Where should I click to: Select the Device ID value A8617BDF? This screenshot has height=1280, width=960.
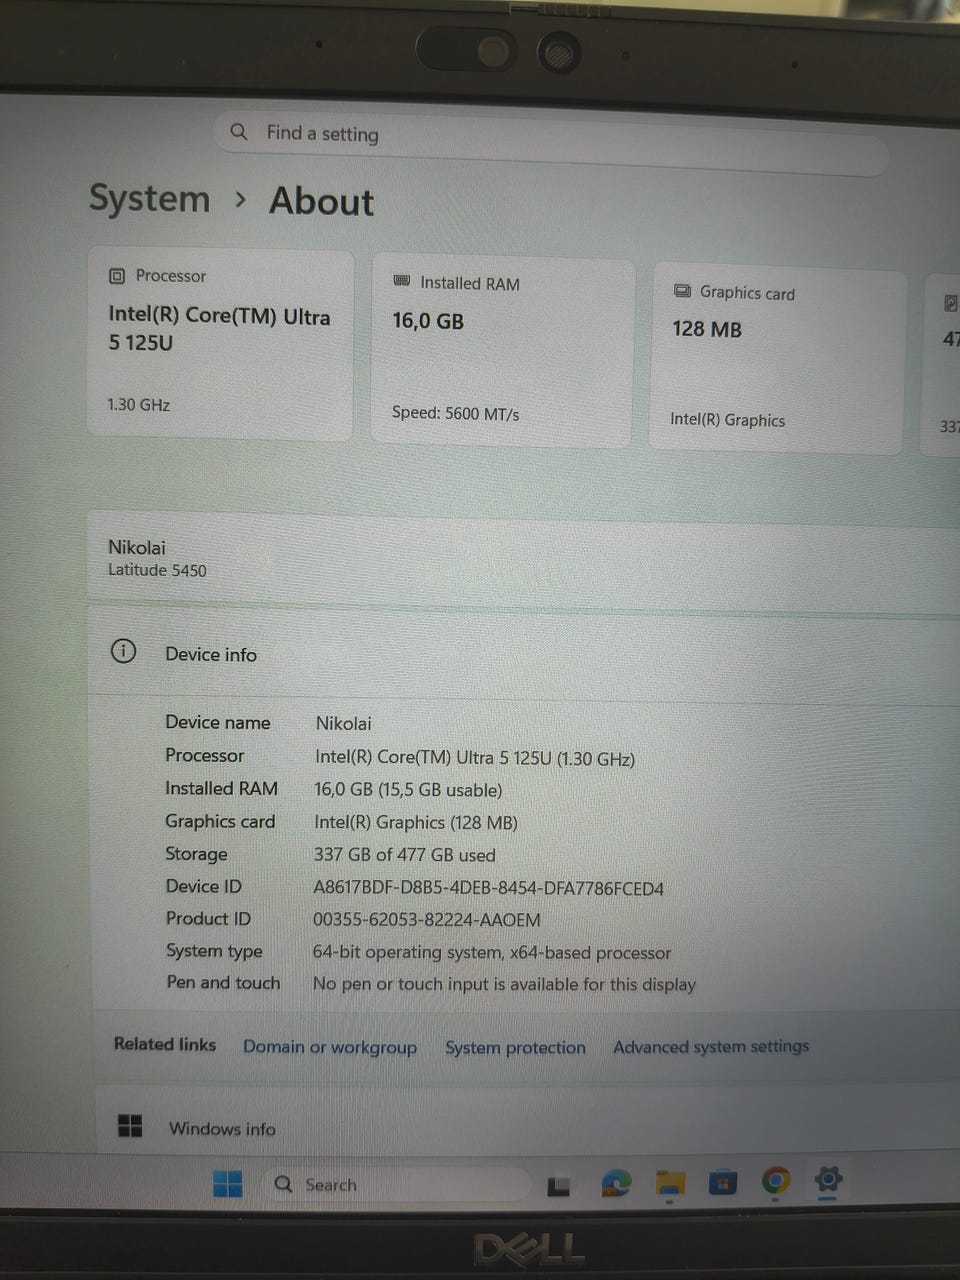click(x=489, y=888)
